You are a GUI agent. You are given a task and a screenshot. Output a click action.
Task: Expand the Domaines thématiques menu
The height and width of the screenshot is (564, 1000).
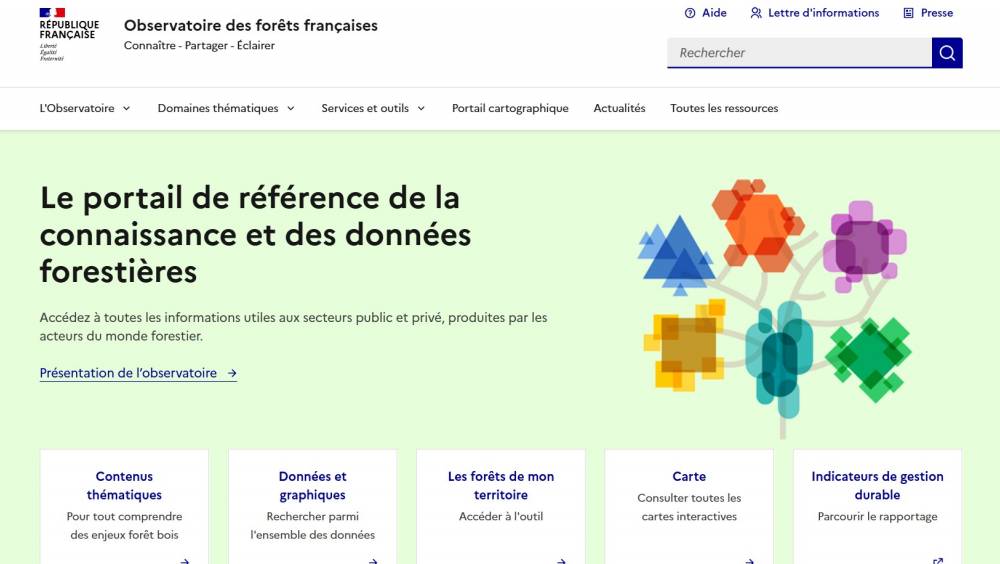point(226,108)
